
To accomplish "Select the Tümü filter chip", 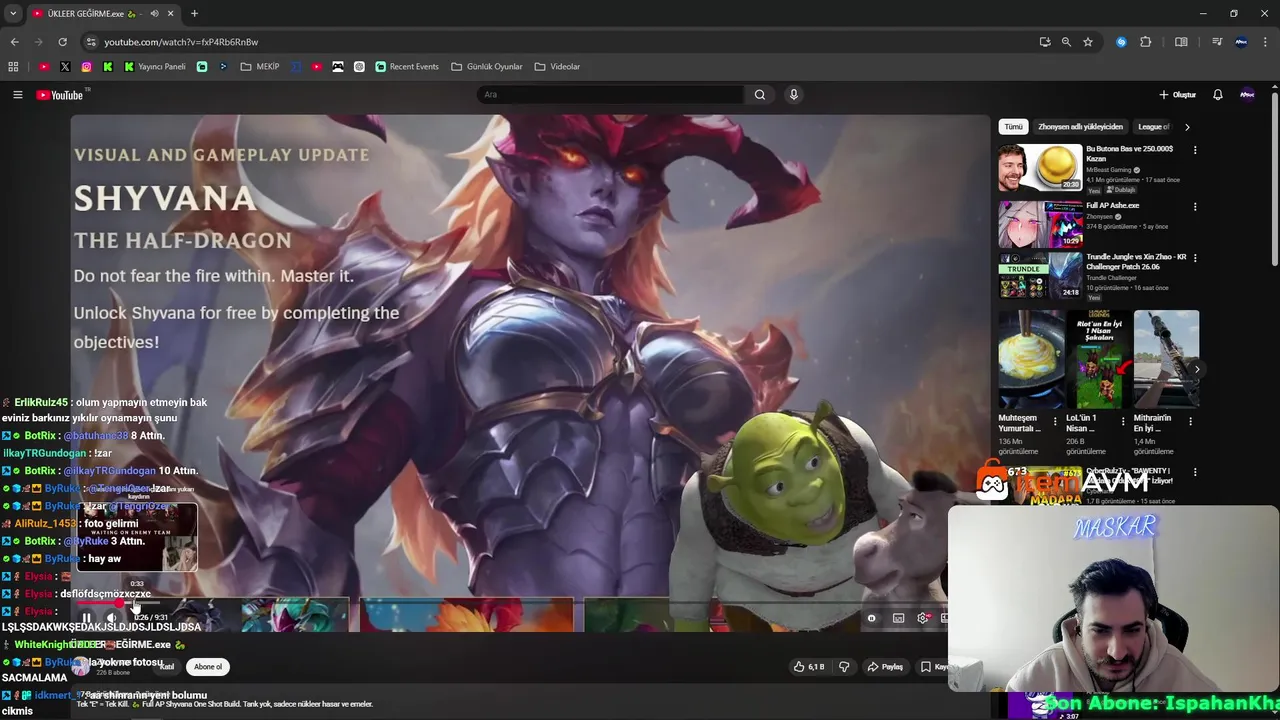I will point(1014,127).
